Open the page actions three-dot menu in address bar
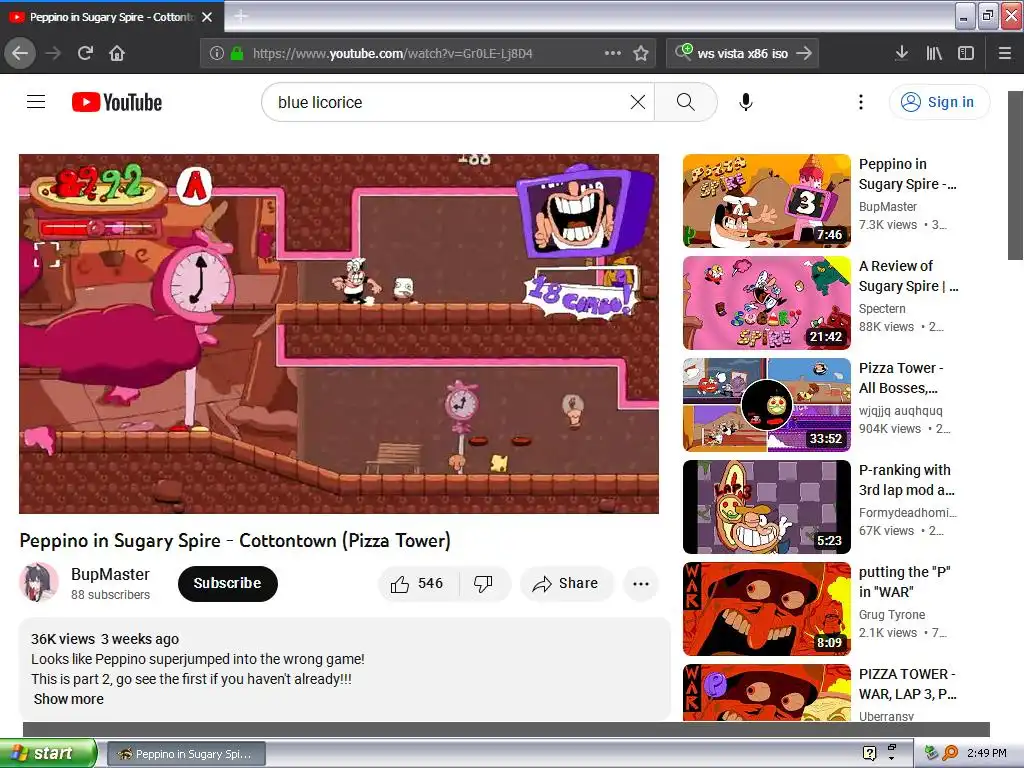The image size is (1024, 768). 613,53
